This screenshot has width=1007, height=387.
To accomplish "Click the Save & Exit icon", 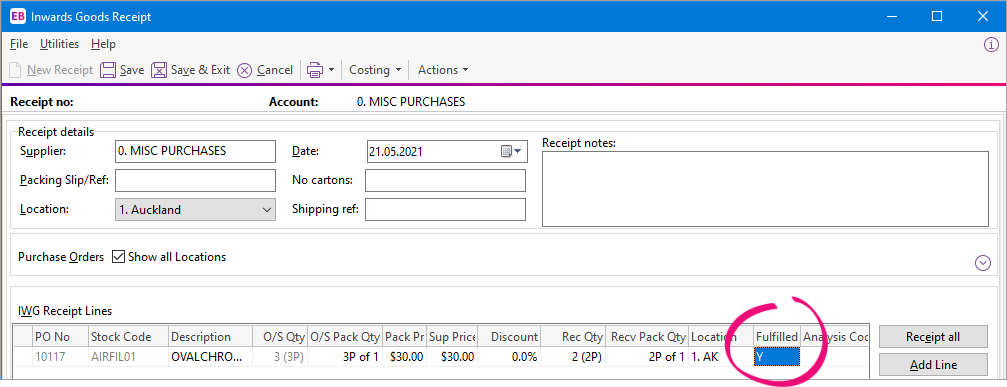I will (x=159, y=70).
